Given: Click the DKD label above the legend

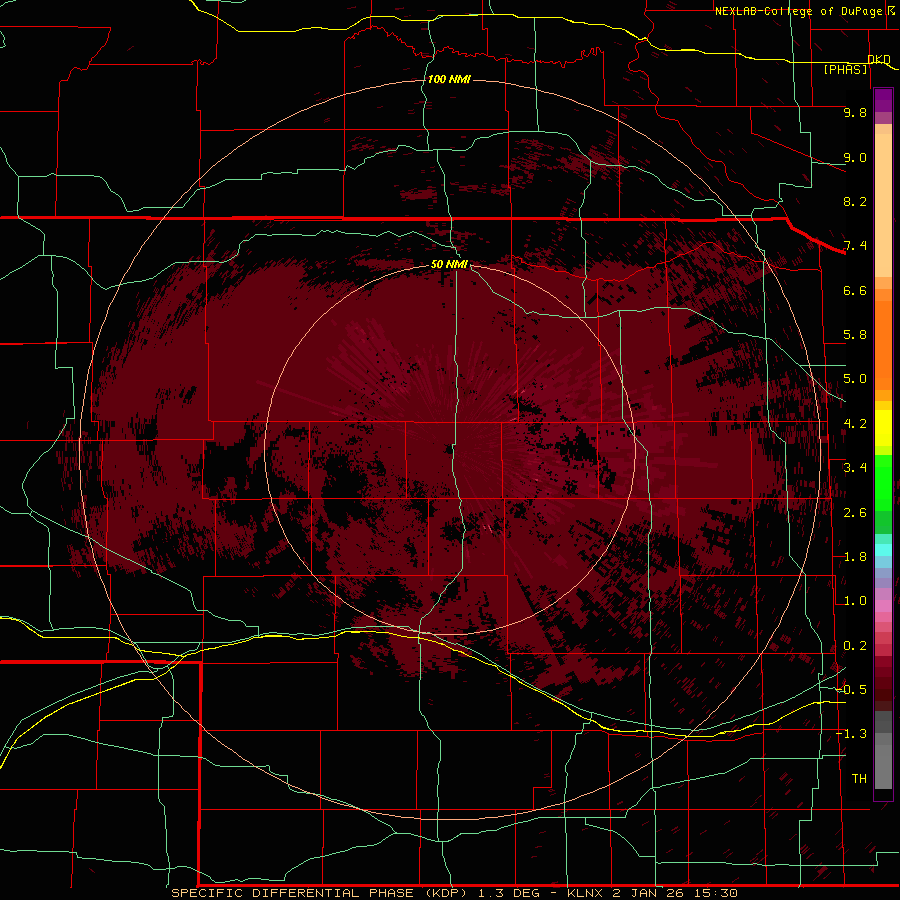Looking at the screenshot, I should coord(879,59).
